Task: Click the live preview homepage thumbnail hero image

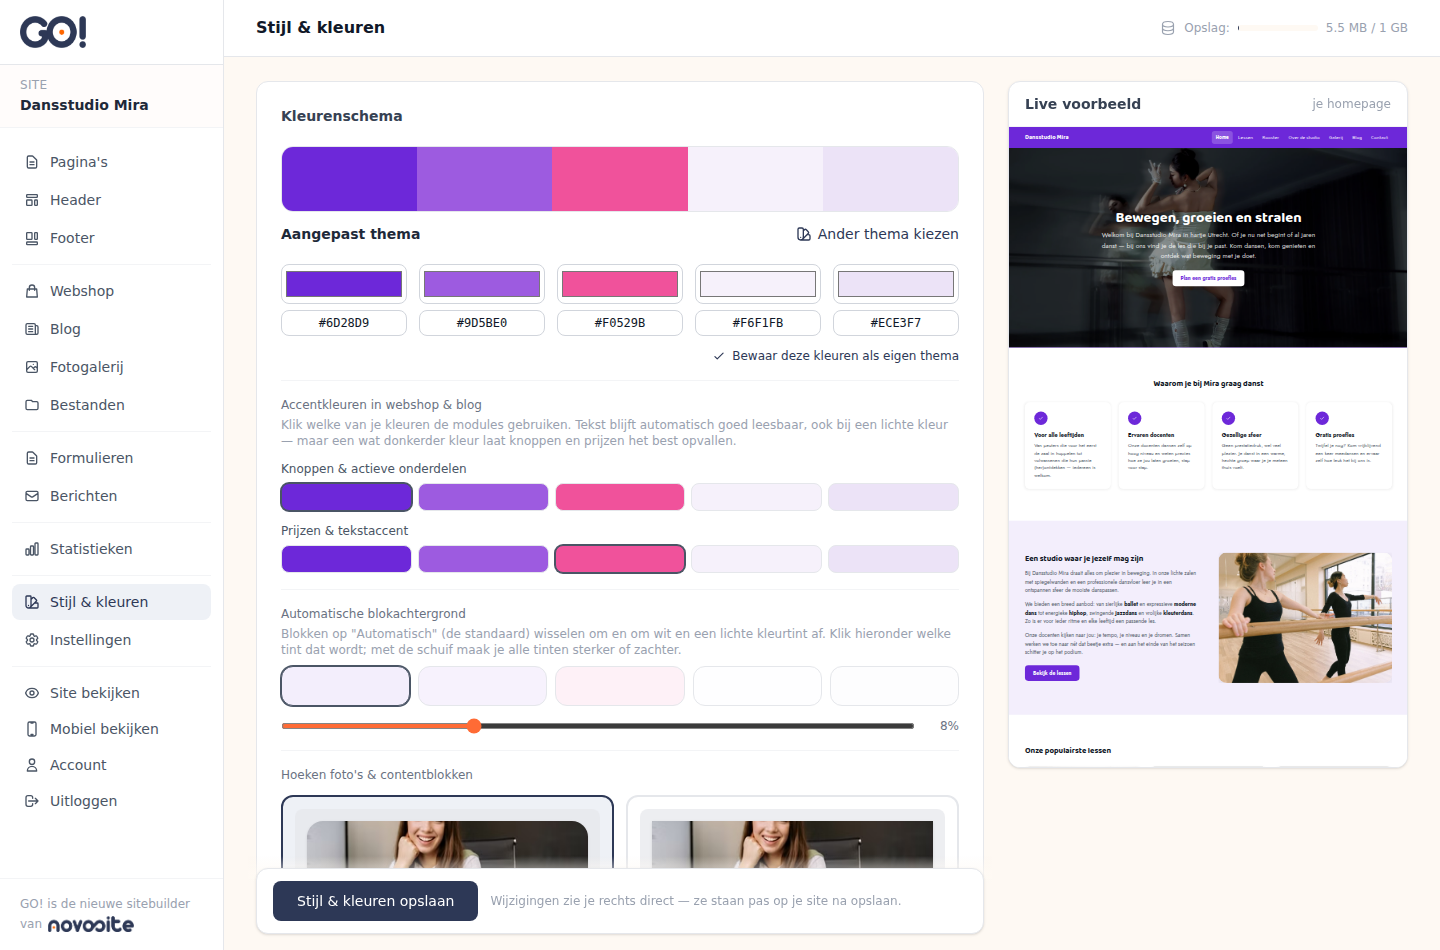Action: click(x=1208, y=248)
